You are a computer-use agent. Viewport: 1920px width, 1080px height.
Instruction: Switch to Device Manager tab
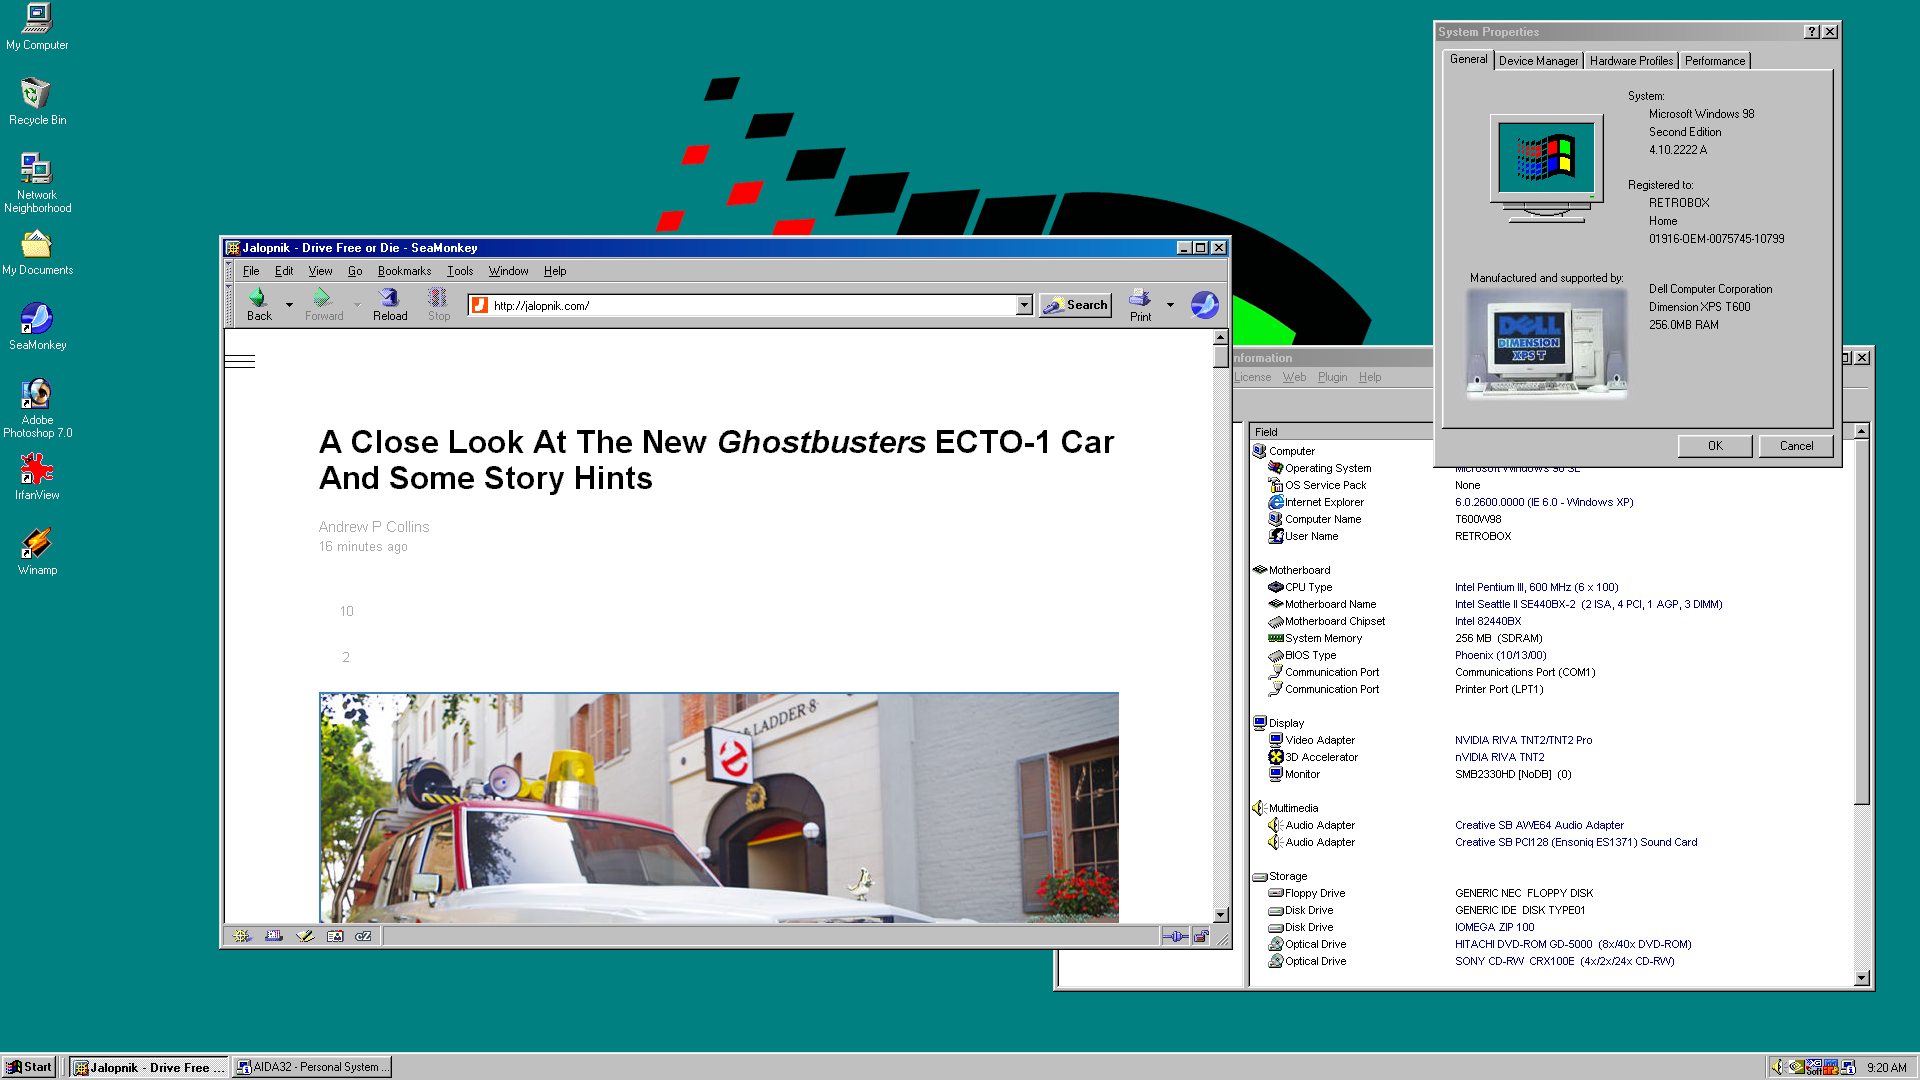click(1538, 61)
